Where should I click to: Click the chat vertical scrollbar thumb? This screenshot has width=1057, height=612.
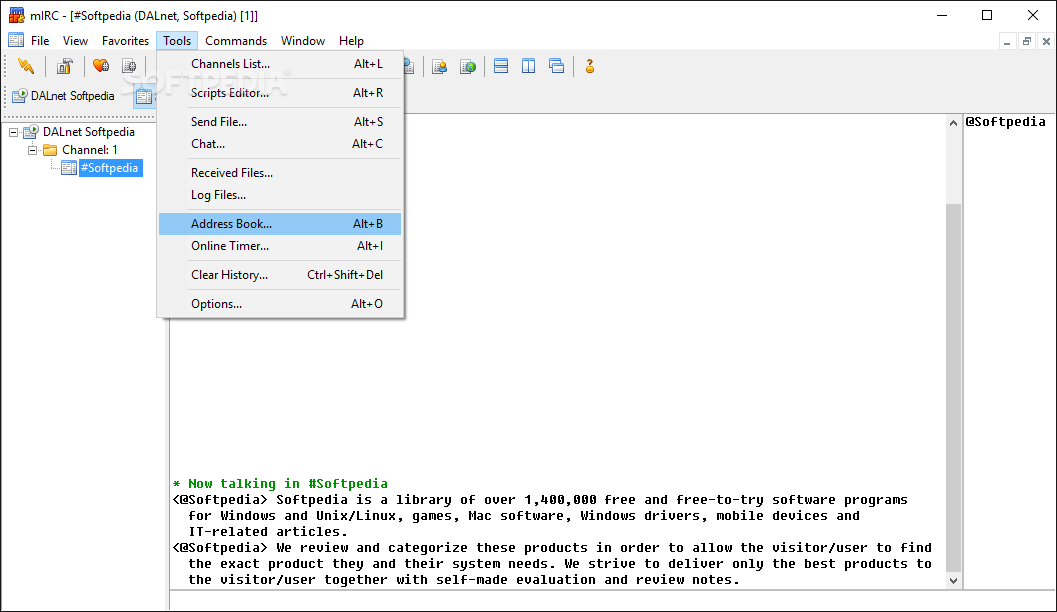click(953, 388)
